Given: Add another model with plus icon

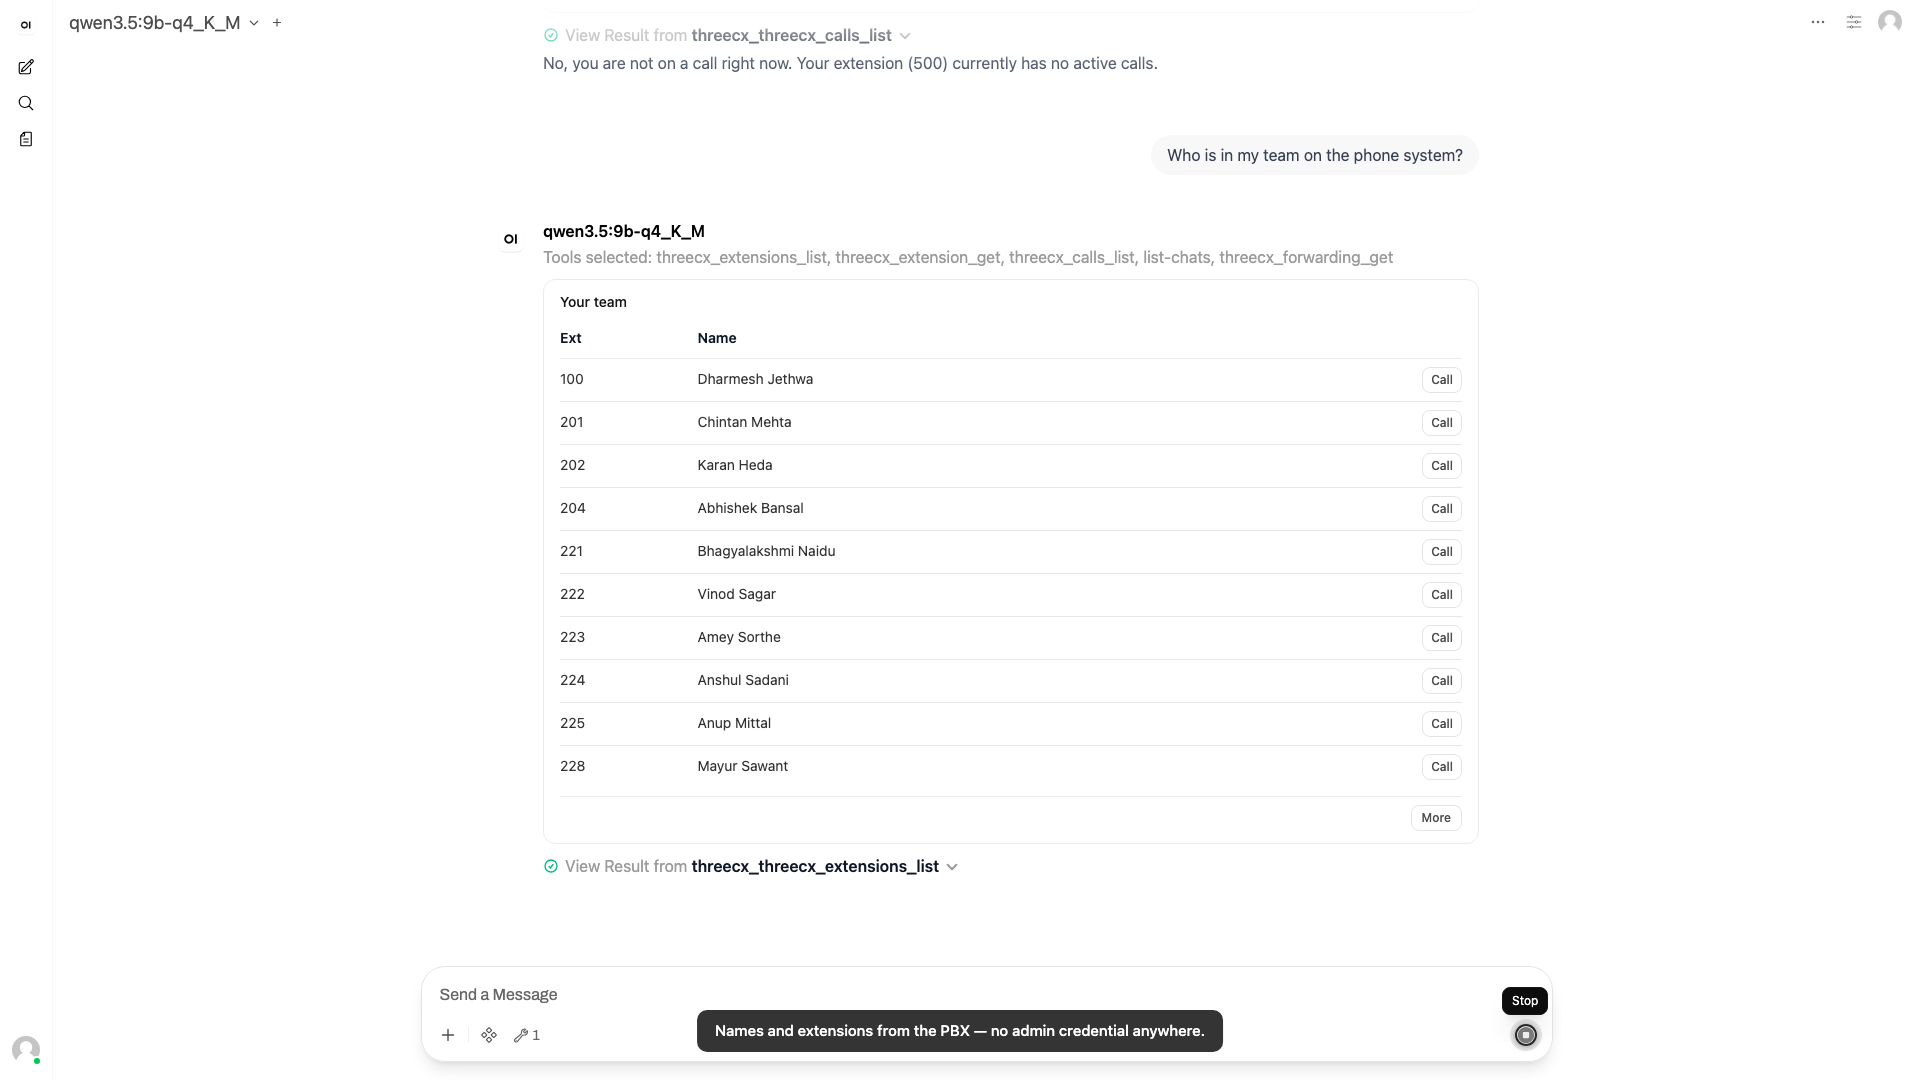Looking at the screenshot, I should point(277,22).
